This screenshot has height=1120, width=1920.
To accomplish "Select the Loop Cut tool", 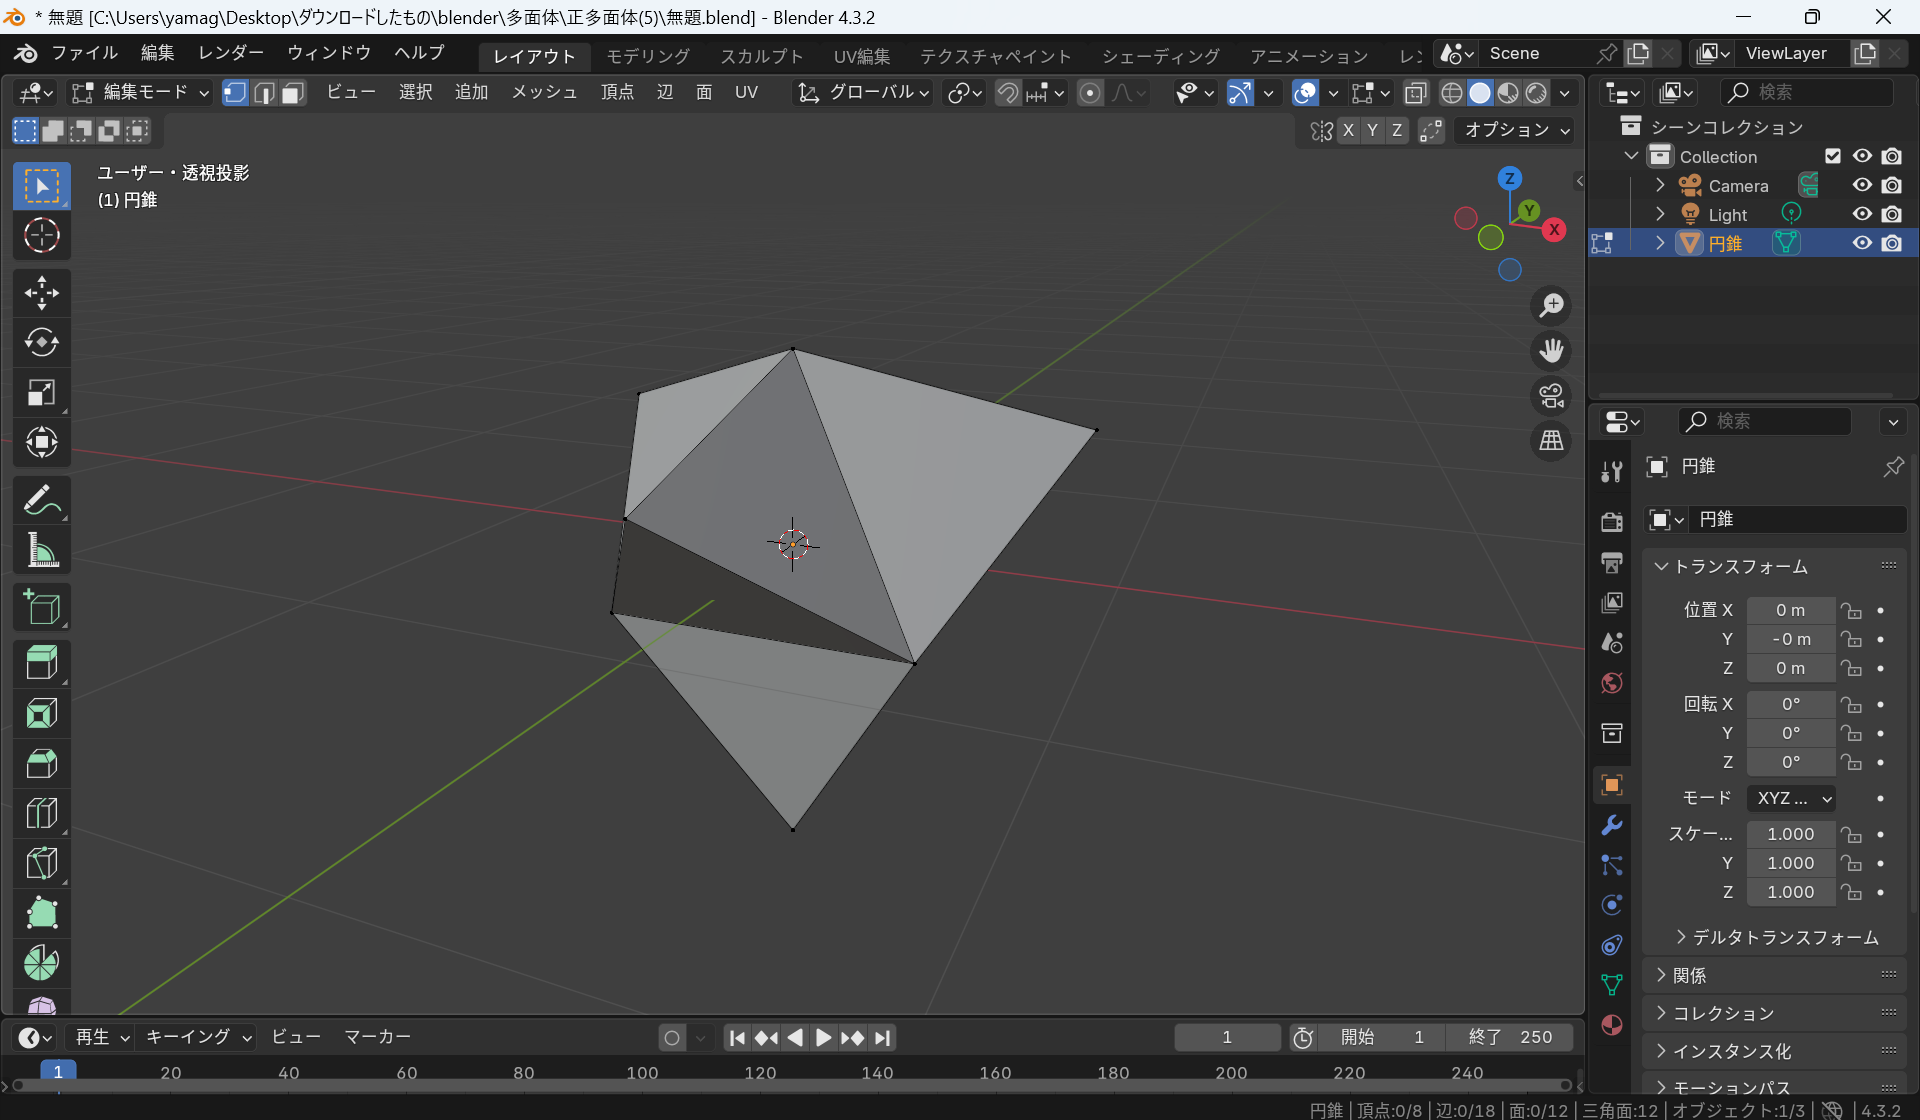I will (x=41, y=813).
